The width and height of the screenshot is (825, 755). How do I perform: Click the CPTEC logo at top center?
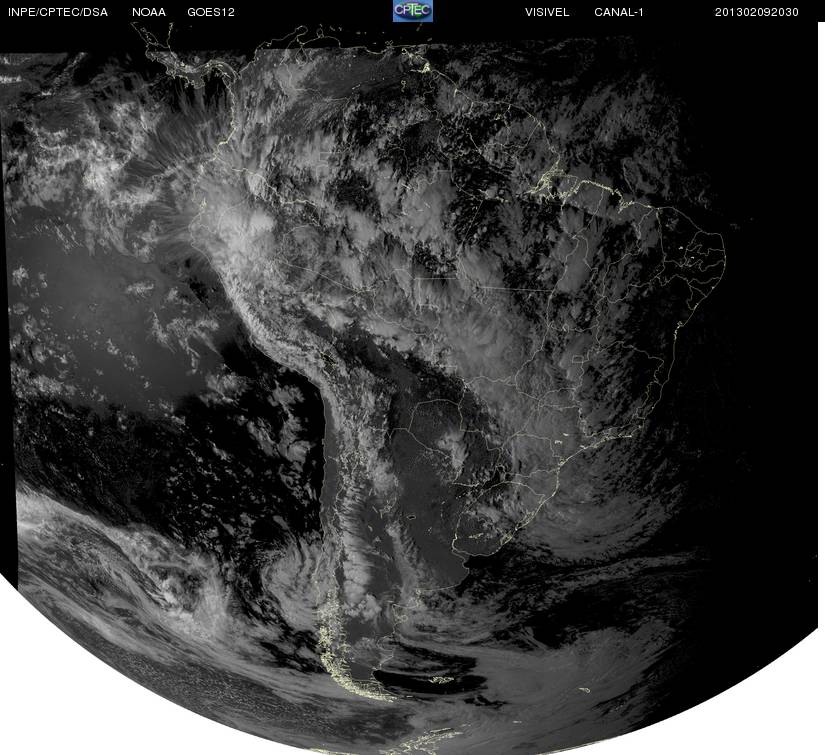pos(413,11)
